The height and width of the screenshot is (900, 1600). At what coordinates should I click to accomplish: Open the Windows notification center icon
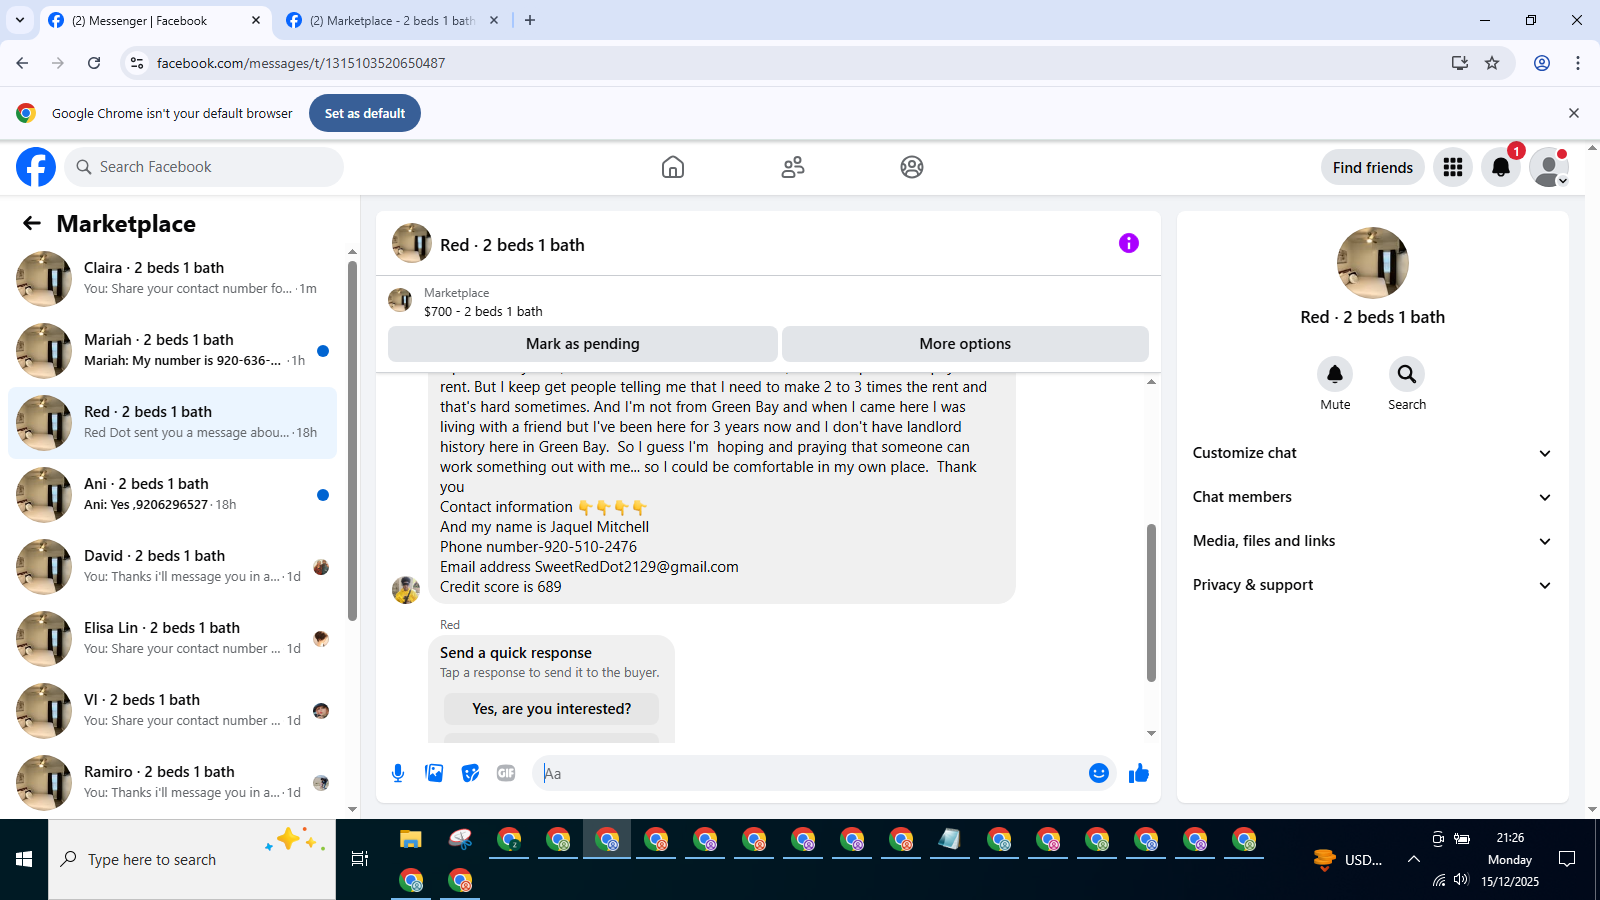(1567, 859)
